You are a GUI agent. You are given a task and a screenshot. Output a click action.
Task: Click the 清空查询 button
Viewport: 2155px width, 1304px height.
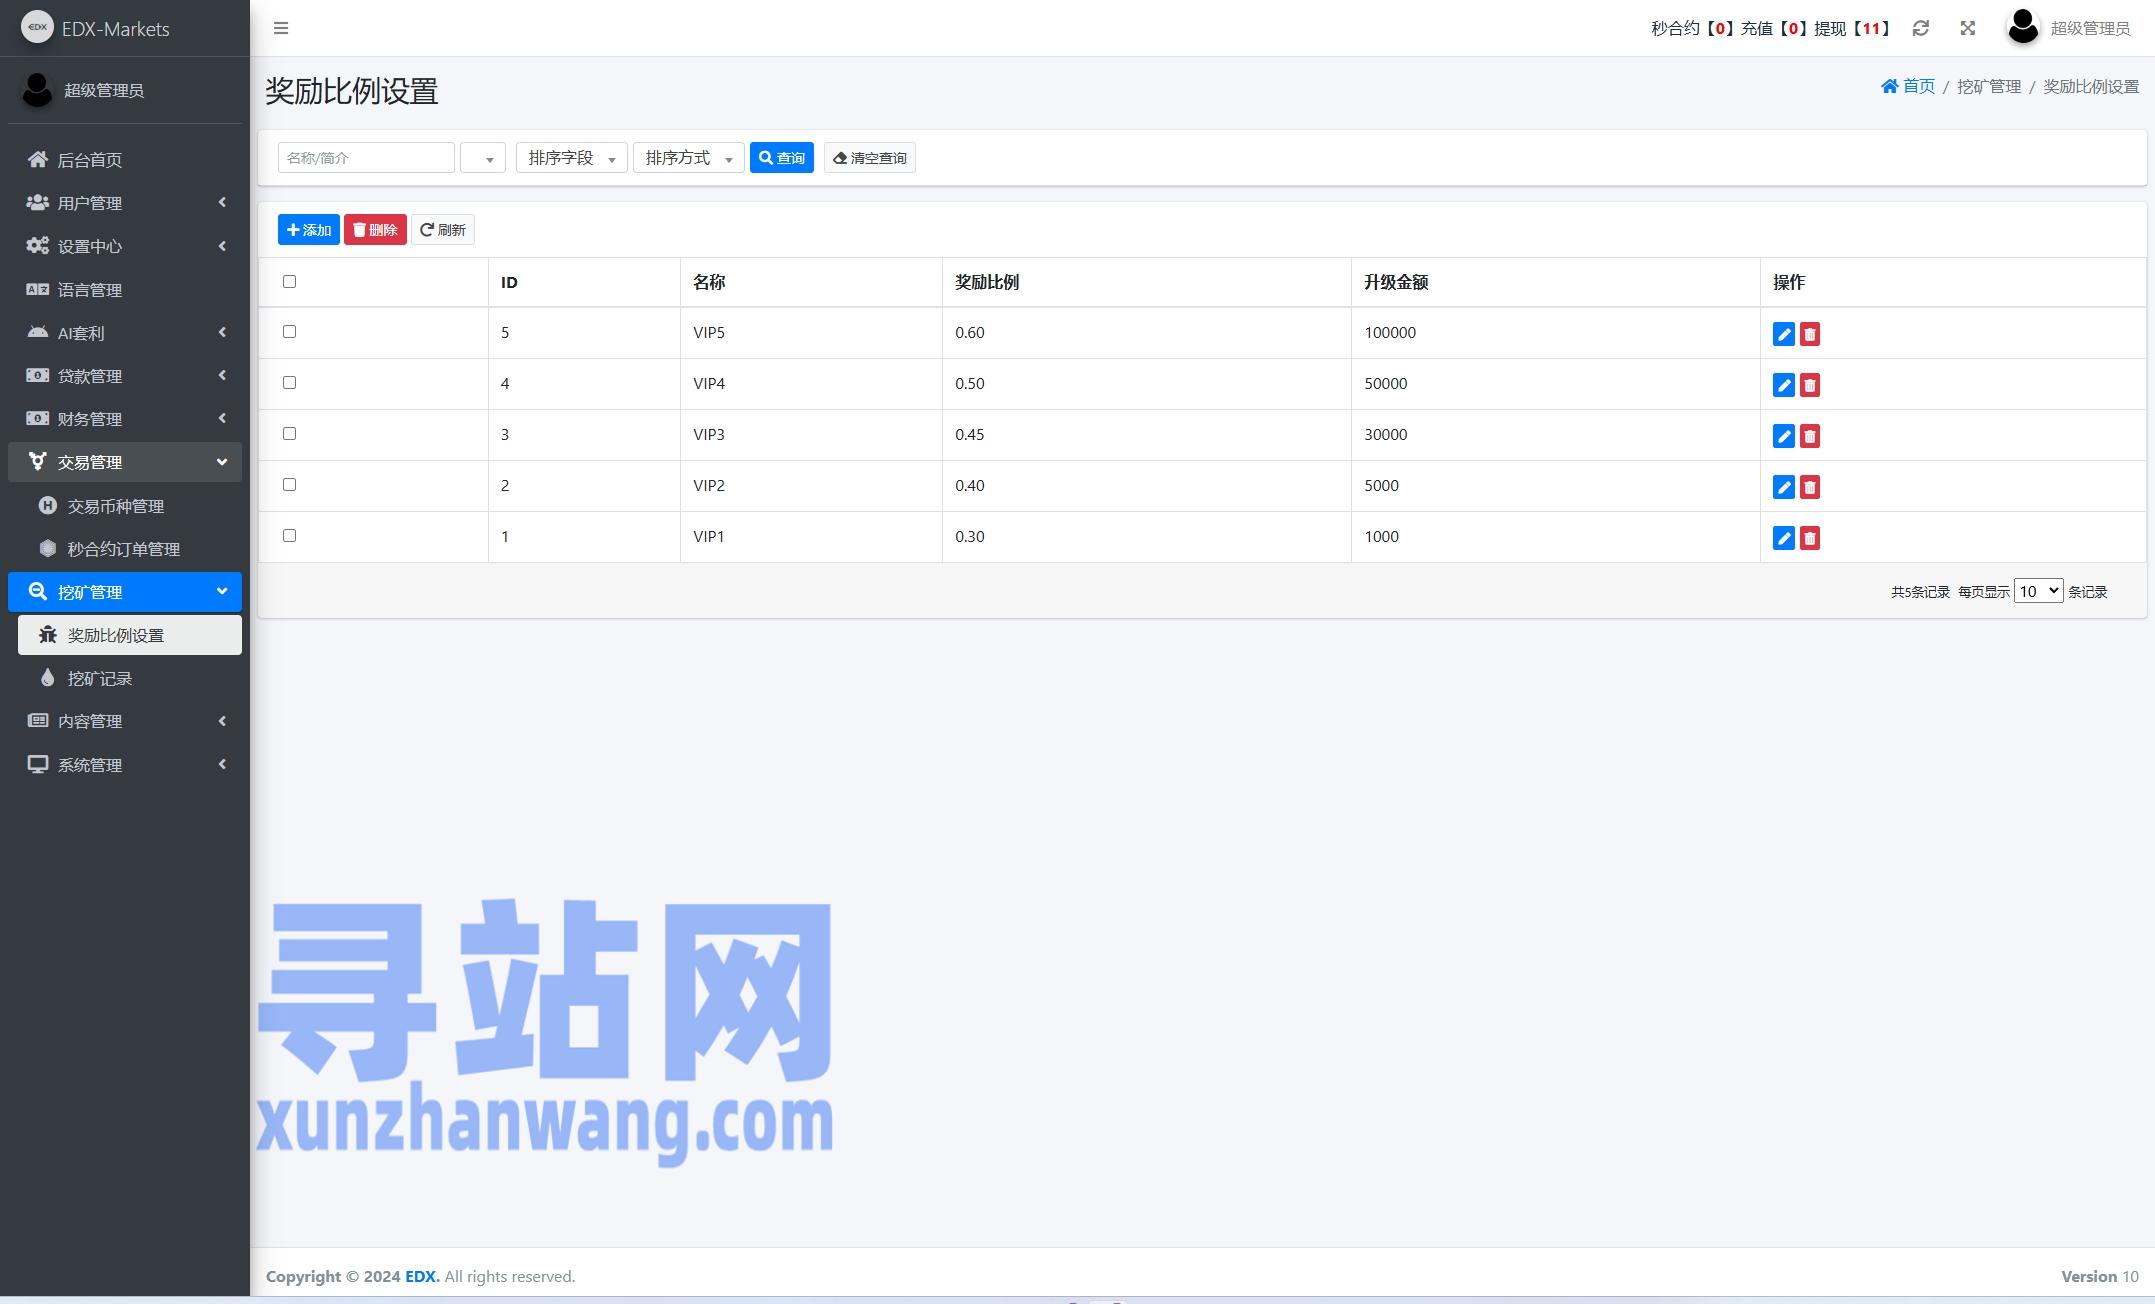coord(869,158)
